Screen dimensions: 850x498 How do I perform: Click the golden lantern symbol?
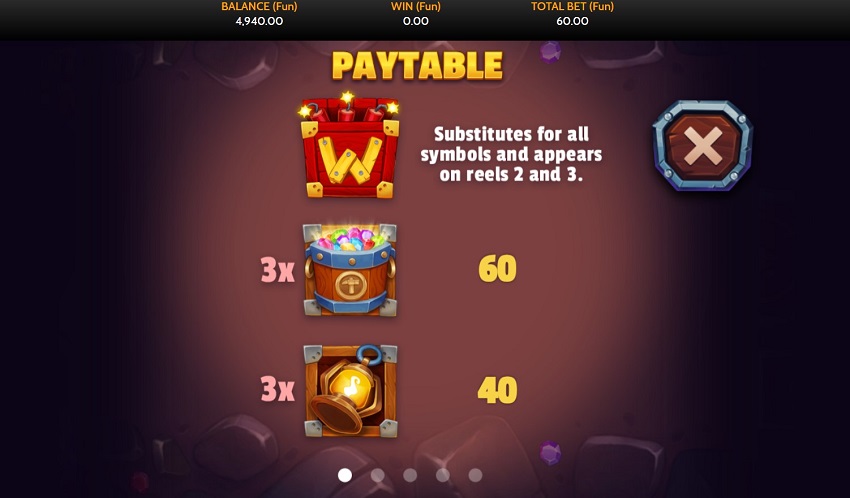click(351, 390)
